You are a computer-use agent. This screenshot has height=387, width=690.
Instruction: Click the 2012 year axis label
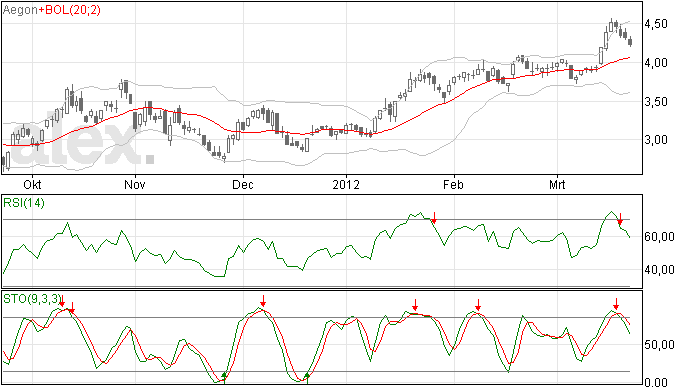click(x=346, y=184)
